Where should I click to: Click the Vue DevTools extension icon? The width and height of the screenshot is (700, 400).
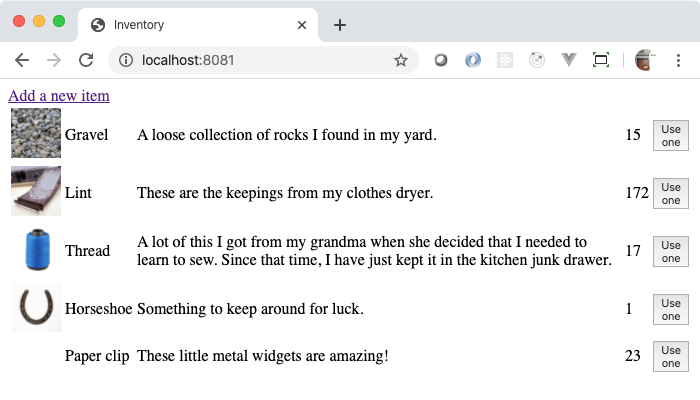click(569, 60)
